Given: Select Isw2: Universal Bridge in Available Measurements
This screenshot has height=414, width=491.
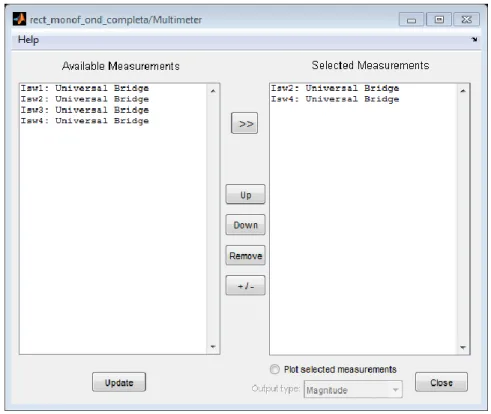Looking at the screenshot, I should pyautogui.click(x=85, y=99).
